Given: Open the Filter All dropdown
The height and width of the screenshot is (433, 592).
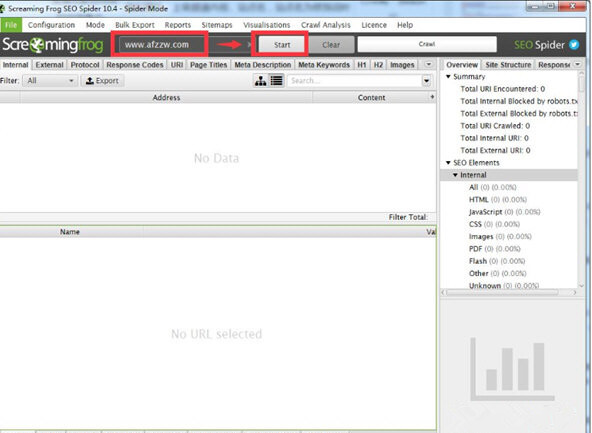Looking at the screenshot, I should pos(50,81).
